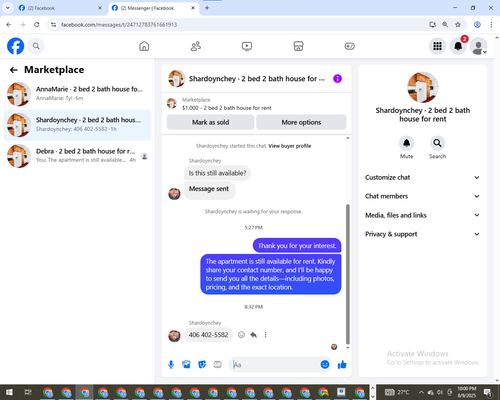This screenshot has width=500, height=400.
Task: Reload the page
Action: (37, 25)
